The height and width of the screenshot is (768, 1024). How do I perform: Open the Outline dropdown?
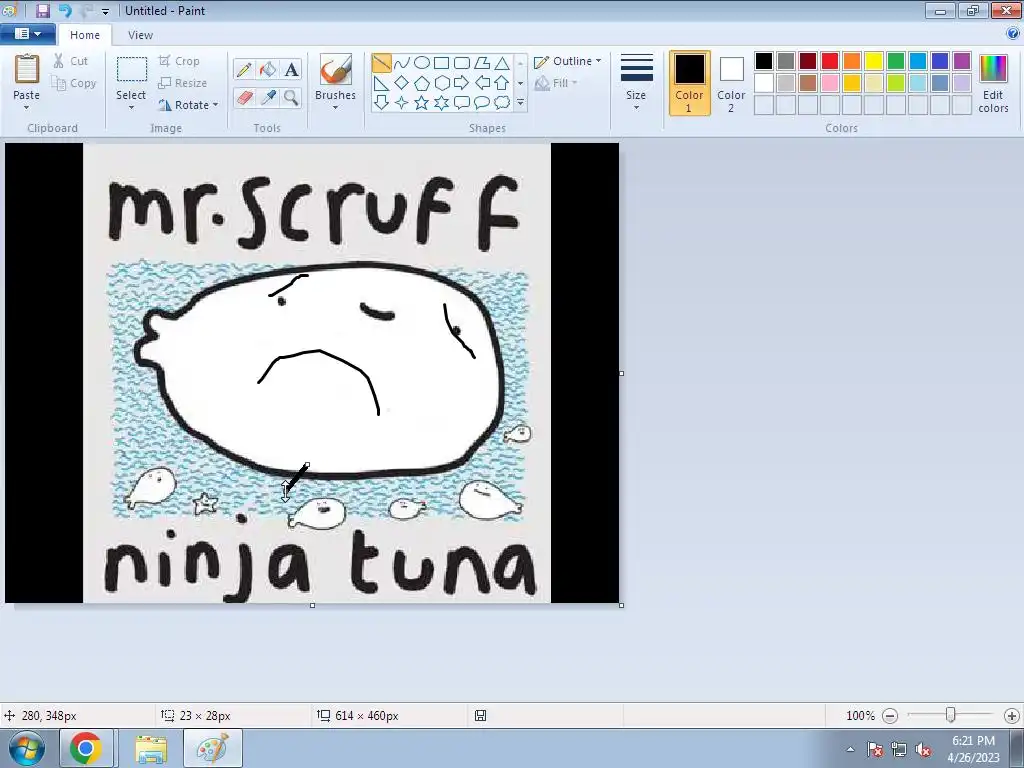coord(567,61)
